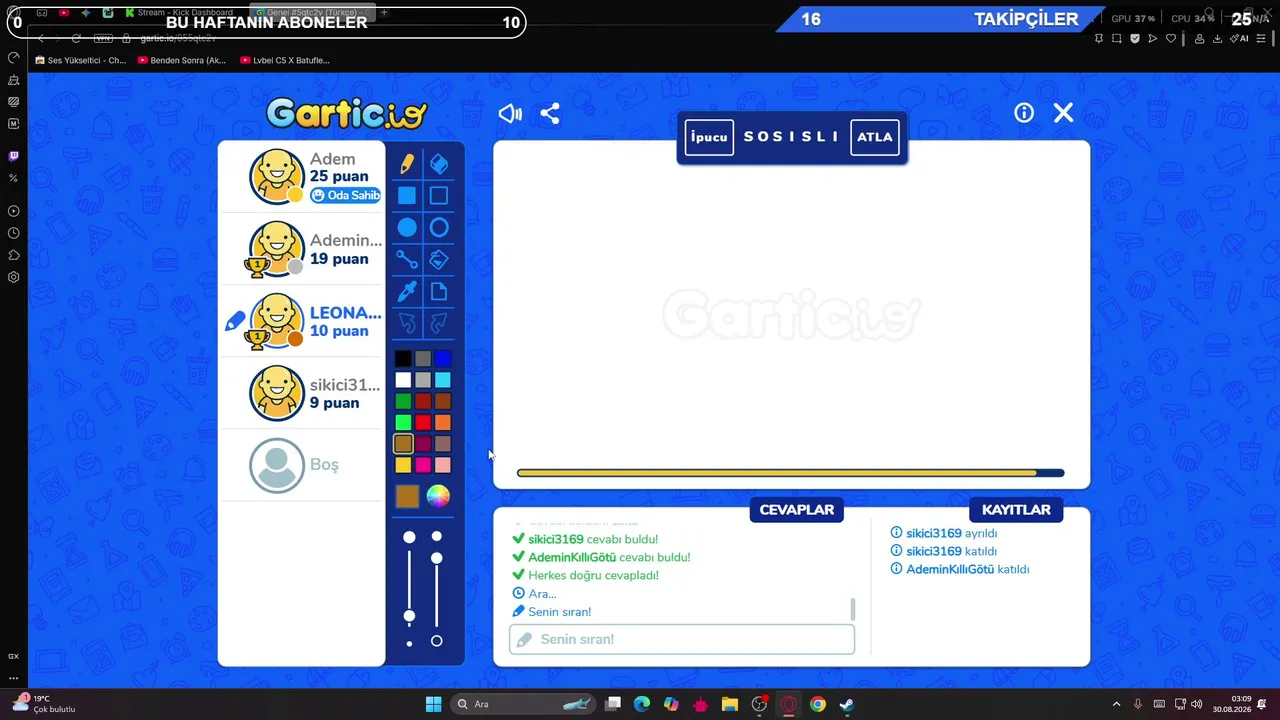1280x720 pixels.
Task: Skip the word with the ATLA button
Action: click(x=875, y=137)
